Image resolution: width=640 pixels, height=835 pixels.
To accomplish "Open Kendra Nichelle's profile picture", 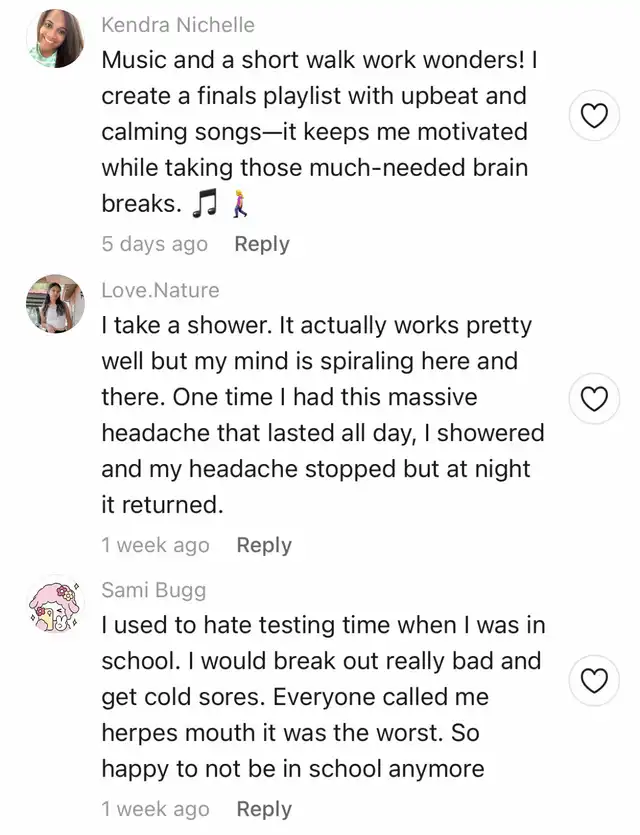I will 55,39.
